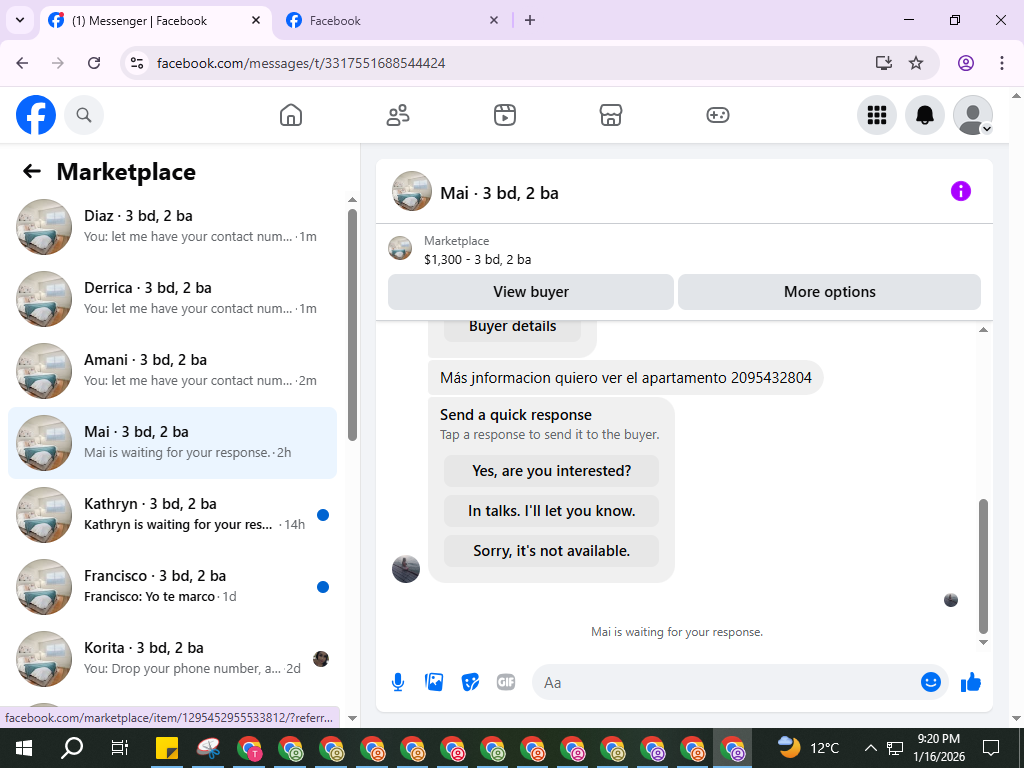Click the View buyer button
This screenshot has width=1024, height=768.
coord(531,292)
